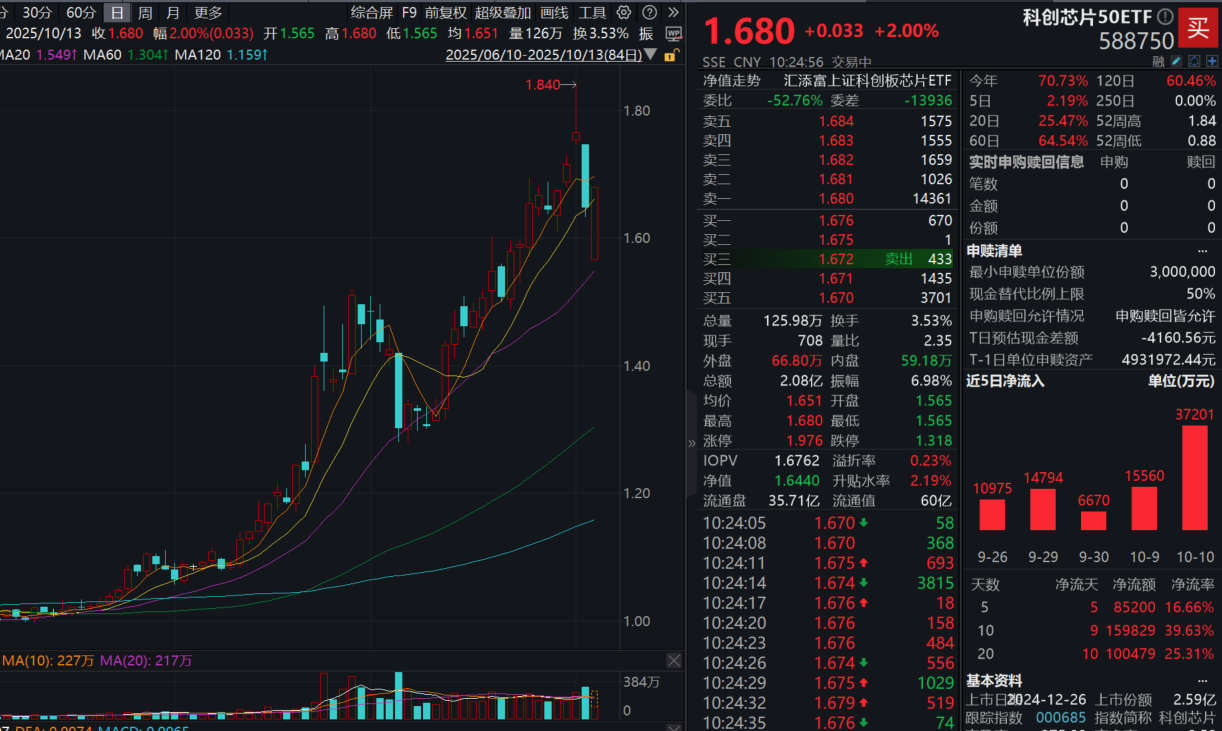Add to watchlist with blue plus icon
This screenshot has width=1222, height=731.
1211,61
